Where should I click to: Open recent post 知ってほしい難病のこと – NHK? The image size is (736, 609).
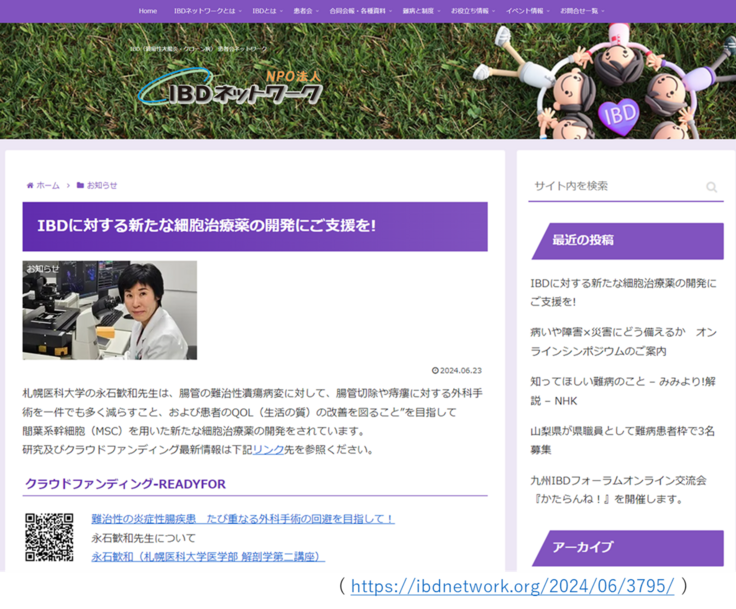[623, 391]
